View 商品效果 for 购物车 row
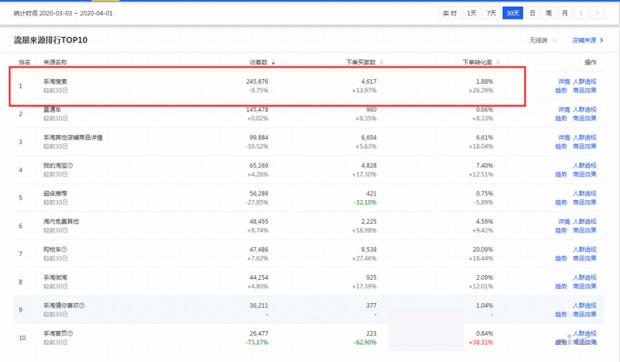This screenshot has height=362, width=620. point(585,258)
